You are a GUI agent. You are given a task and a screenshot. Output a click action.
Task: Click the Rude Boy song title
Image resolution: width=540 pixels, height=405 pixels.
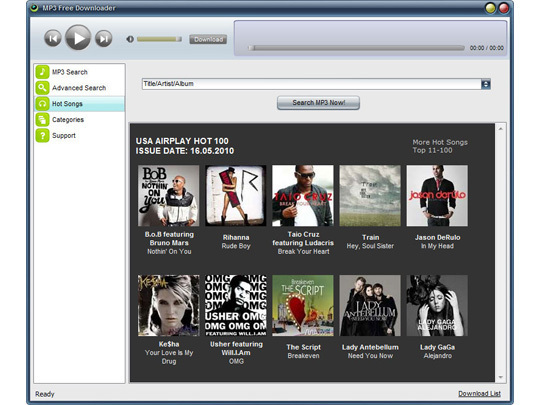click(236, 246)
